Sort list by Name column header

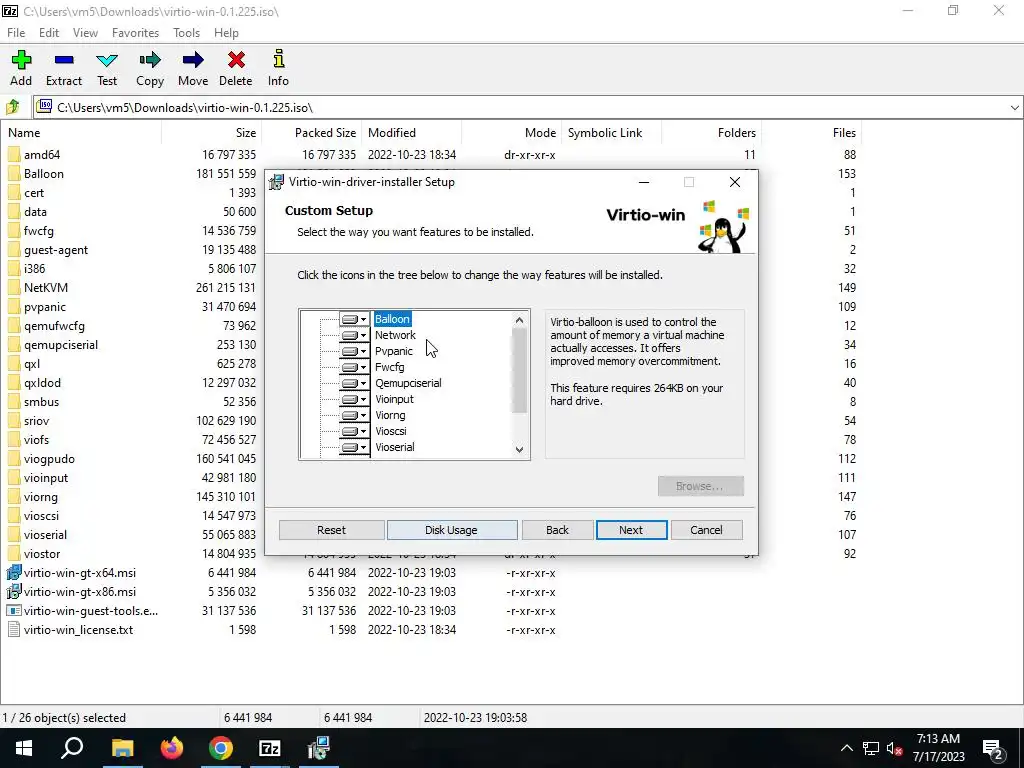pos(81,133)
